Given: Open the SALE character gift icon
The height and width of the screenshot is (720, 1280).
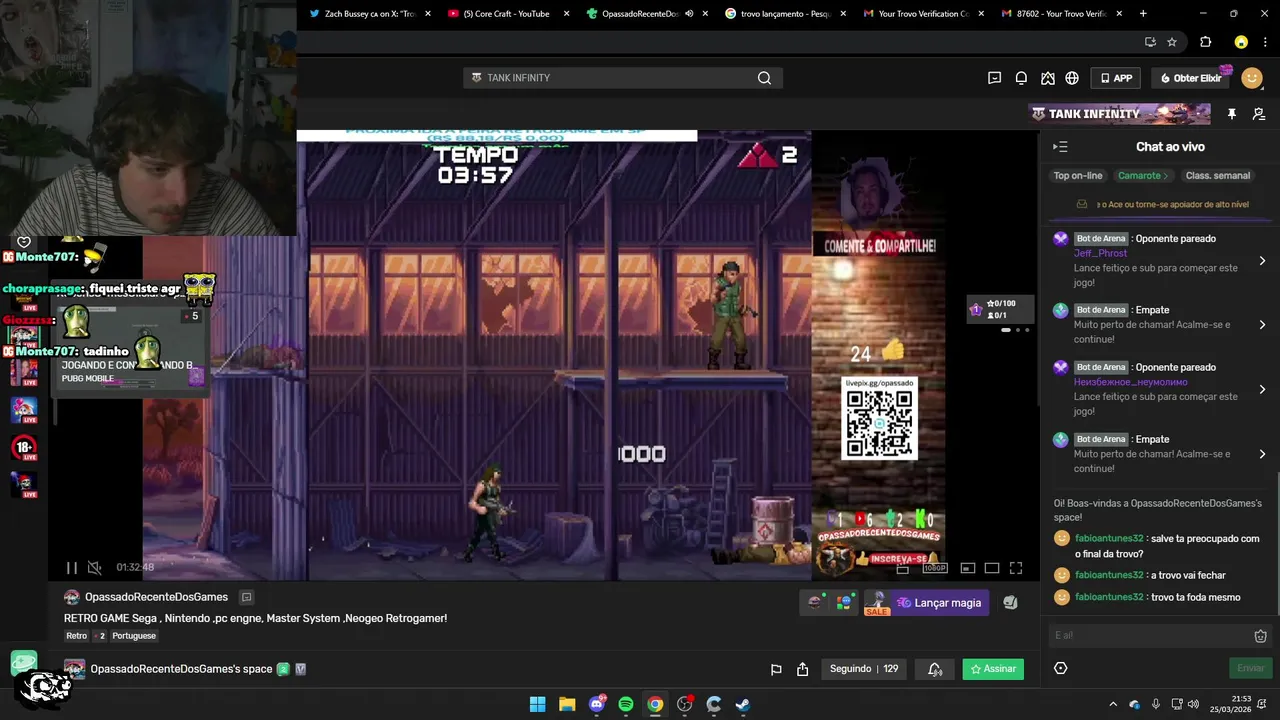Looking at the screenshot, I should [876, 603].
